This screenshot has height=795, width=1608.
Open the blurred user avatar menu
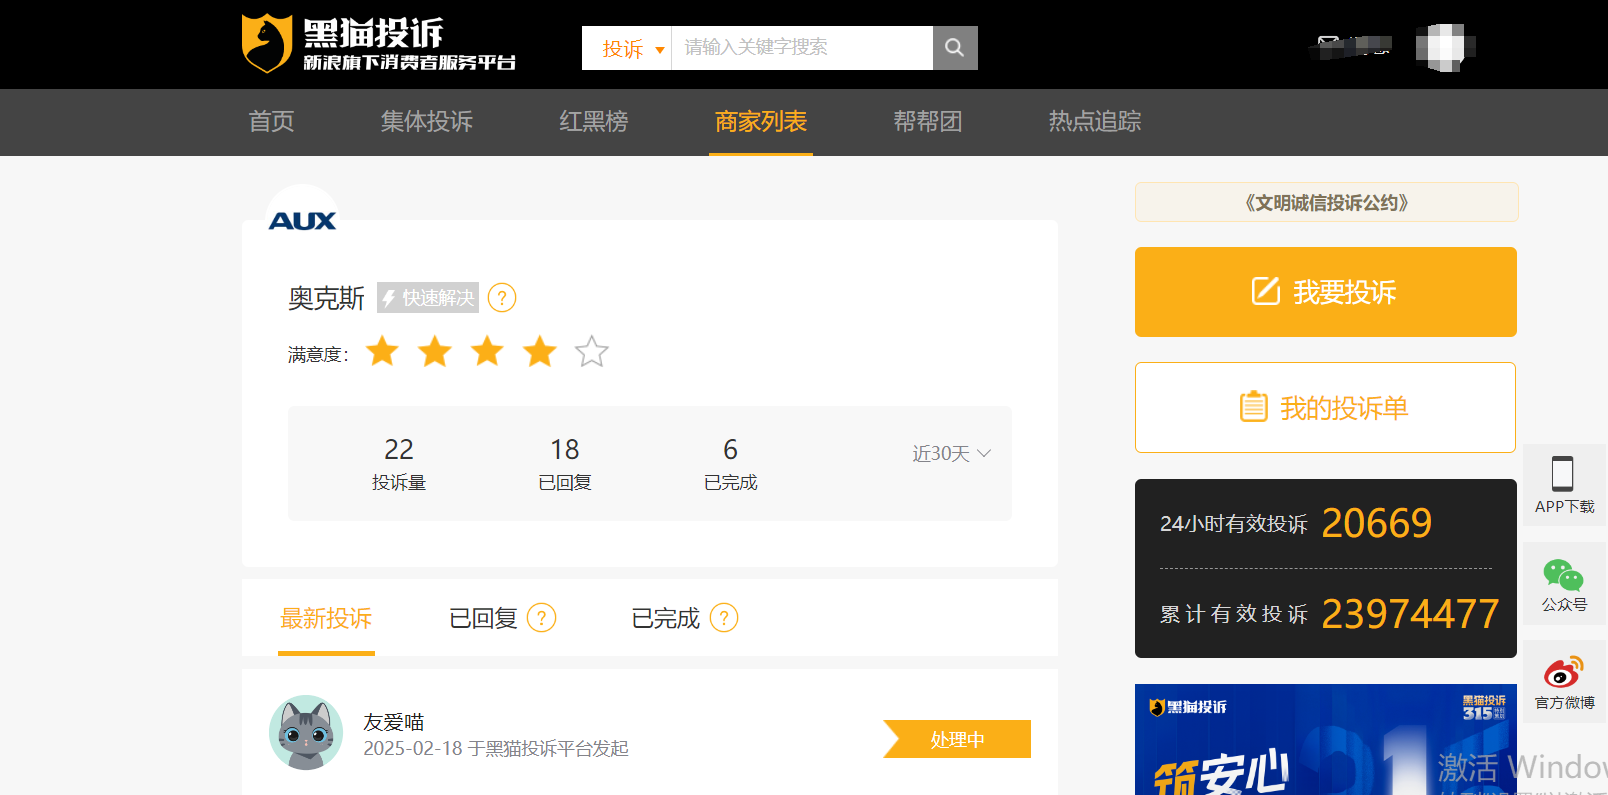coord(1445,47)
